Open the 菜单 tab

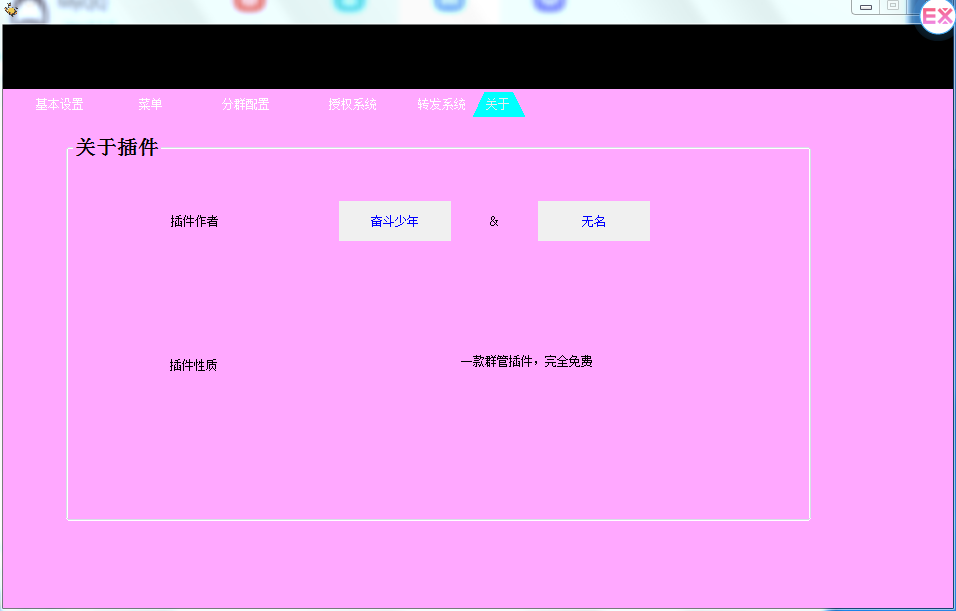(150, 103)
